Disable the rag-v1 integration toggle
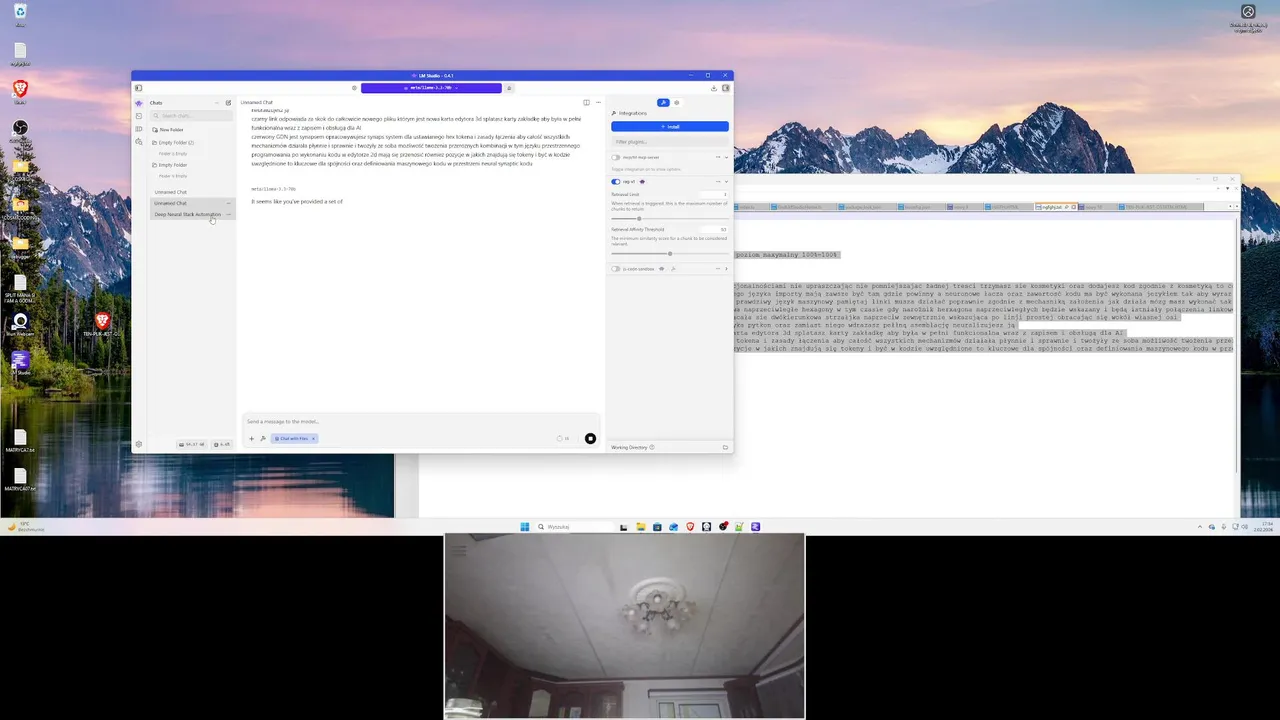The height and width of the screenshot is (720, 1280). [x=616, y=182]
